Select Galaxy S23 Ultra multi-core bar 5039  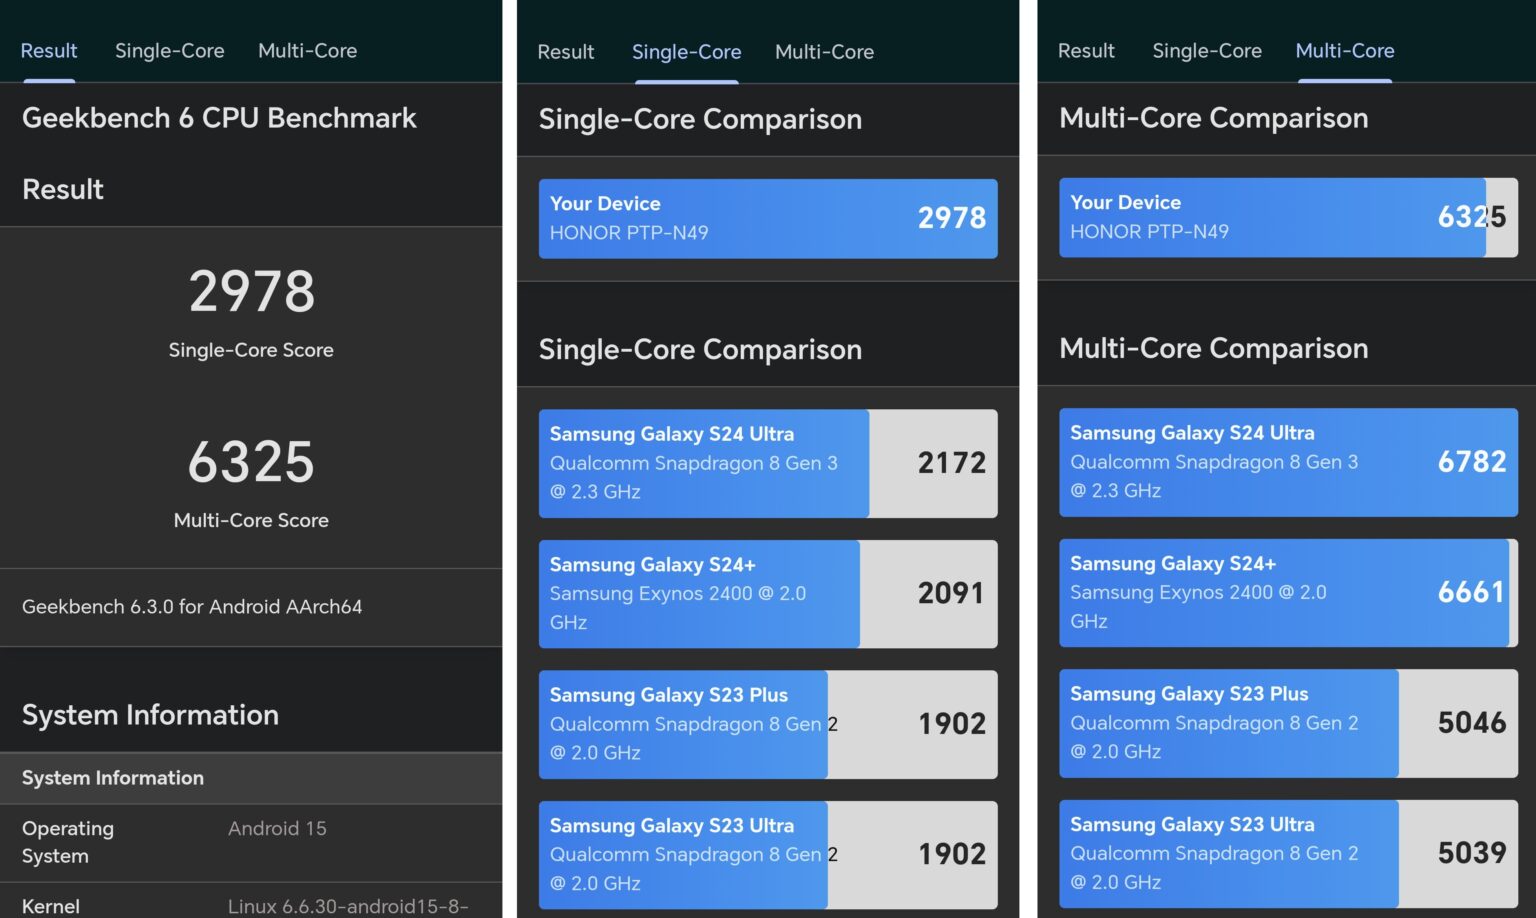point(1288,854)
